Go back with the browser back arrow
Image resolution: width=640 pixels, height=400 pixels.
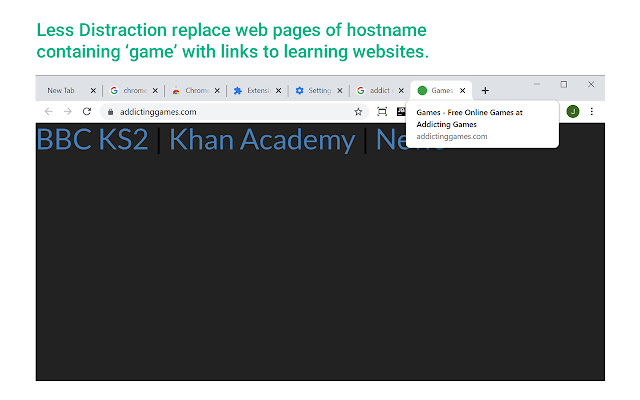point(49,111)
